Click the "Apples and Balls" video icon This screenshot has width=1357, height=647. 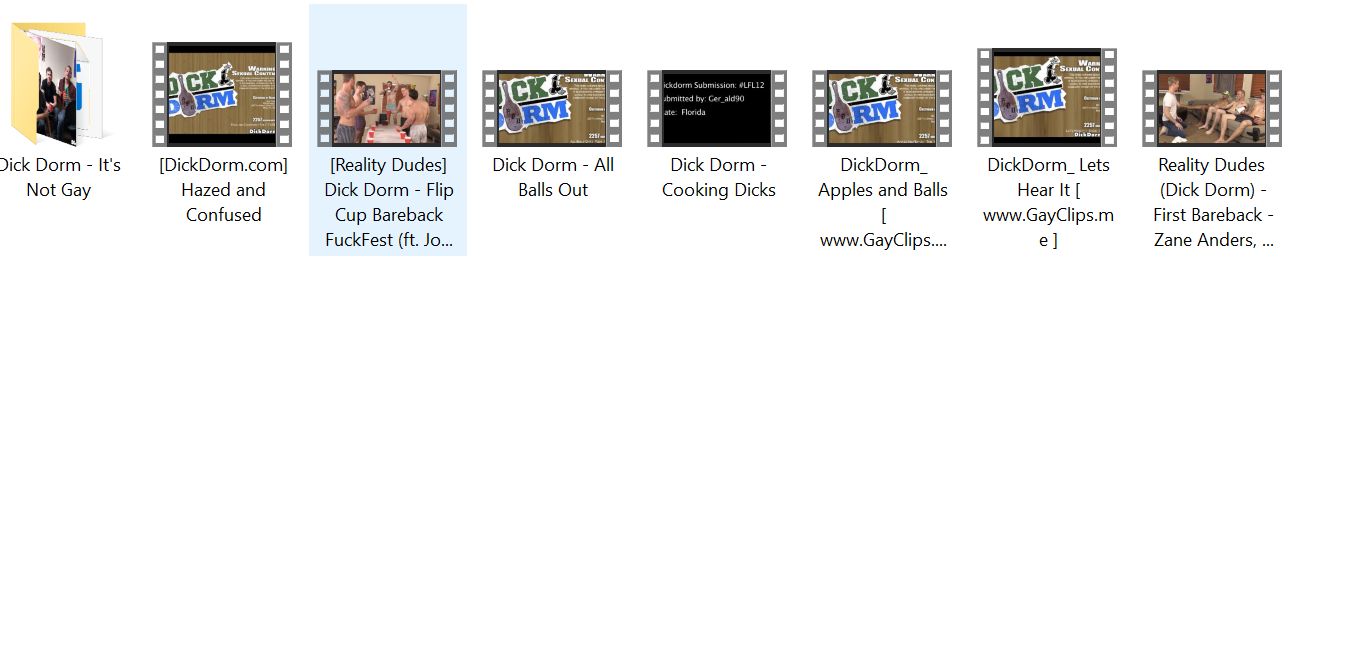click(x=882, y=108)
